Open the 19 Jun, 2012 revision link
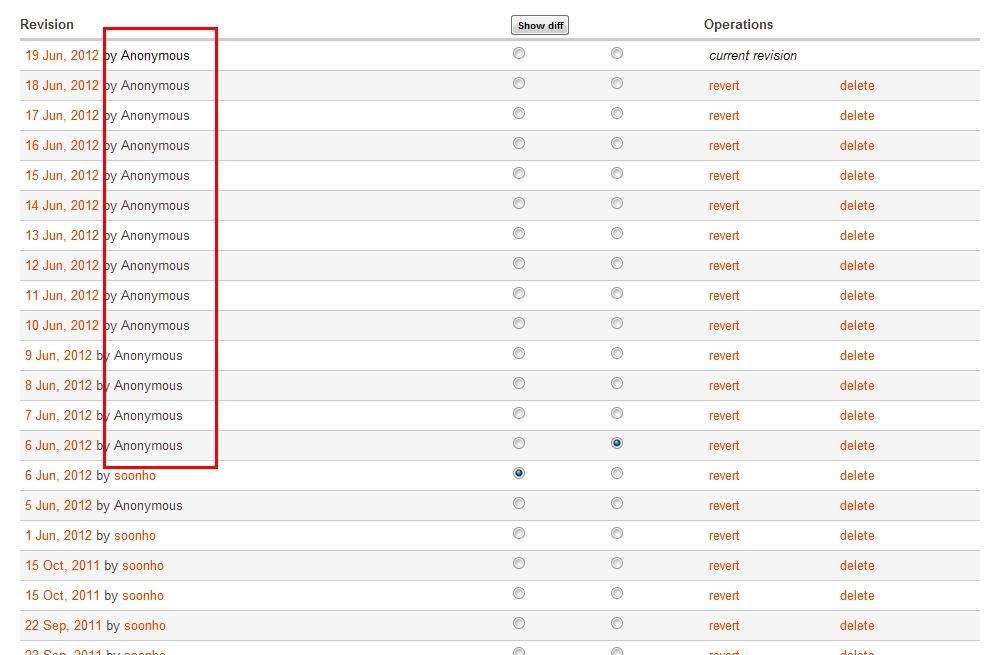This screenshot has height=655, width=1004. [62, 56]
